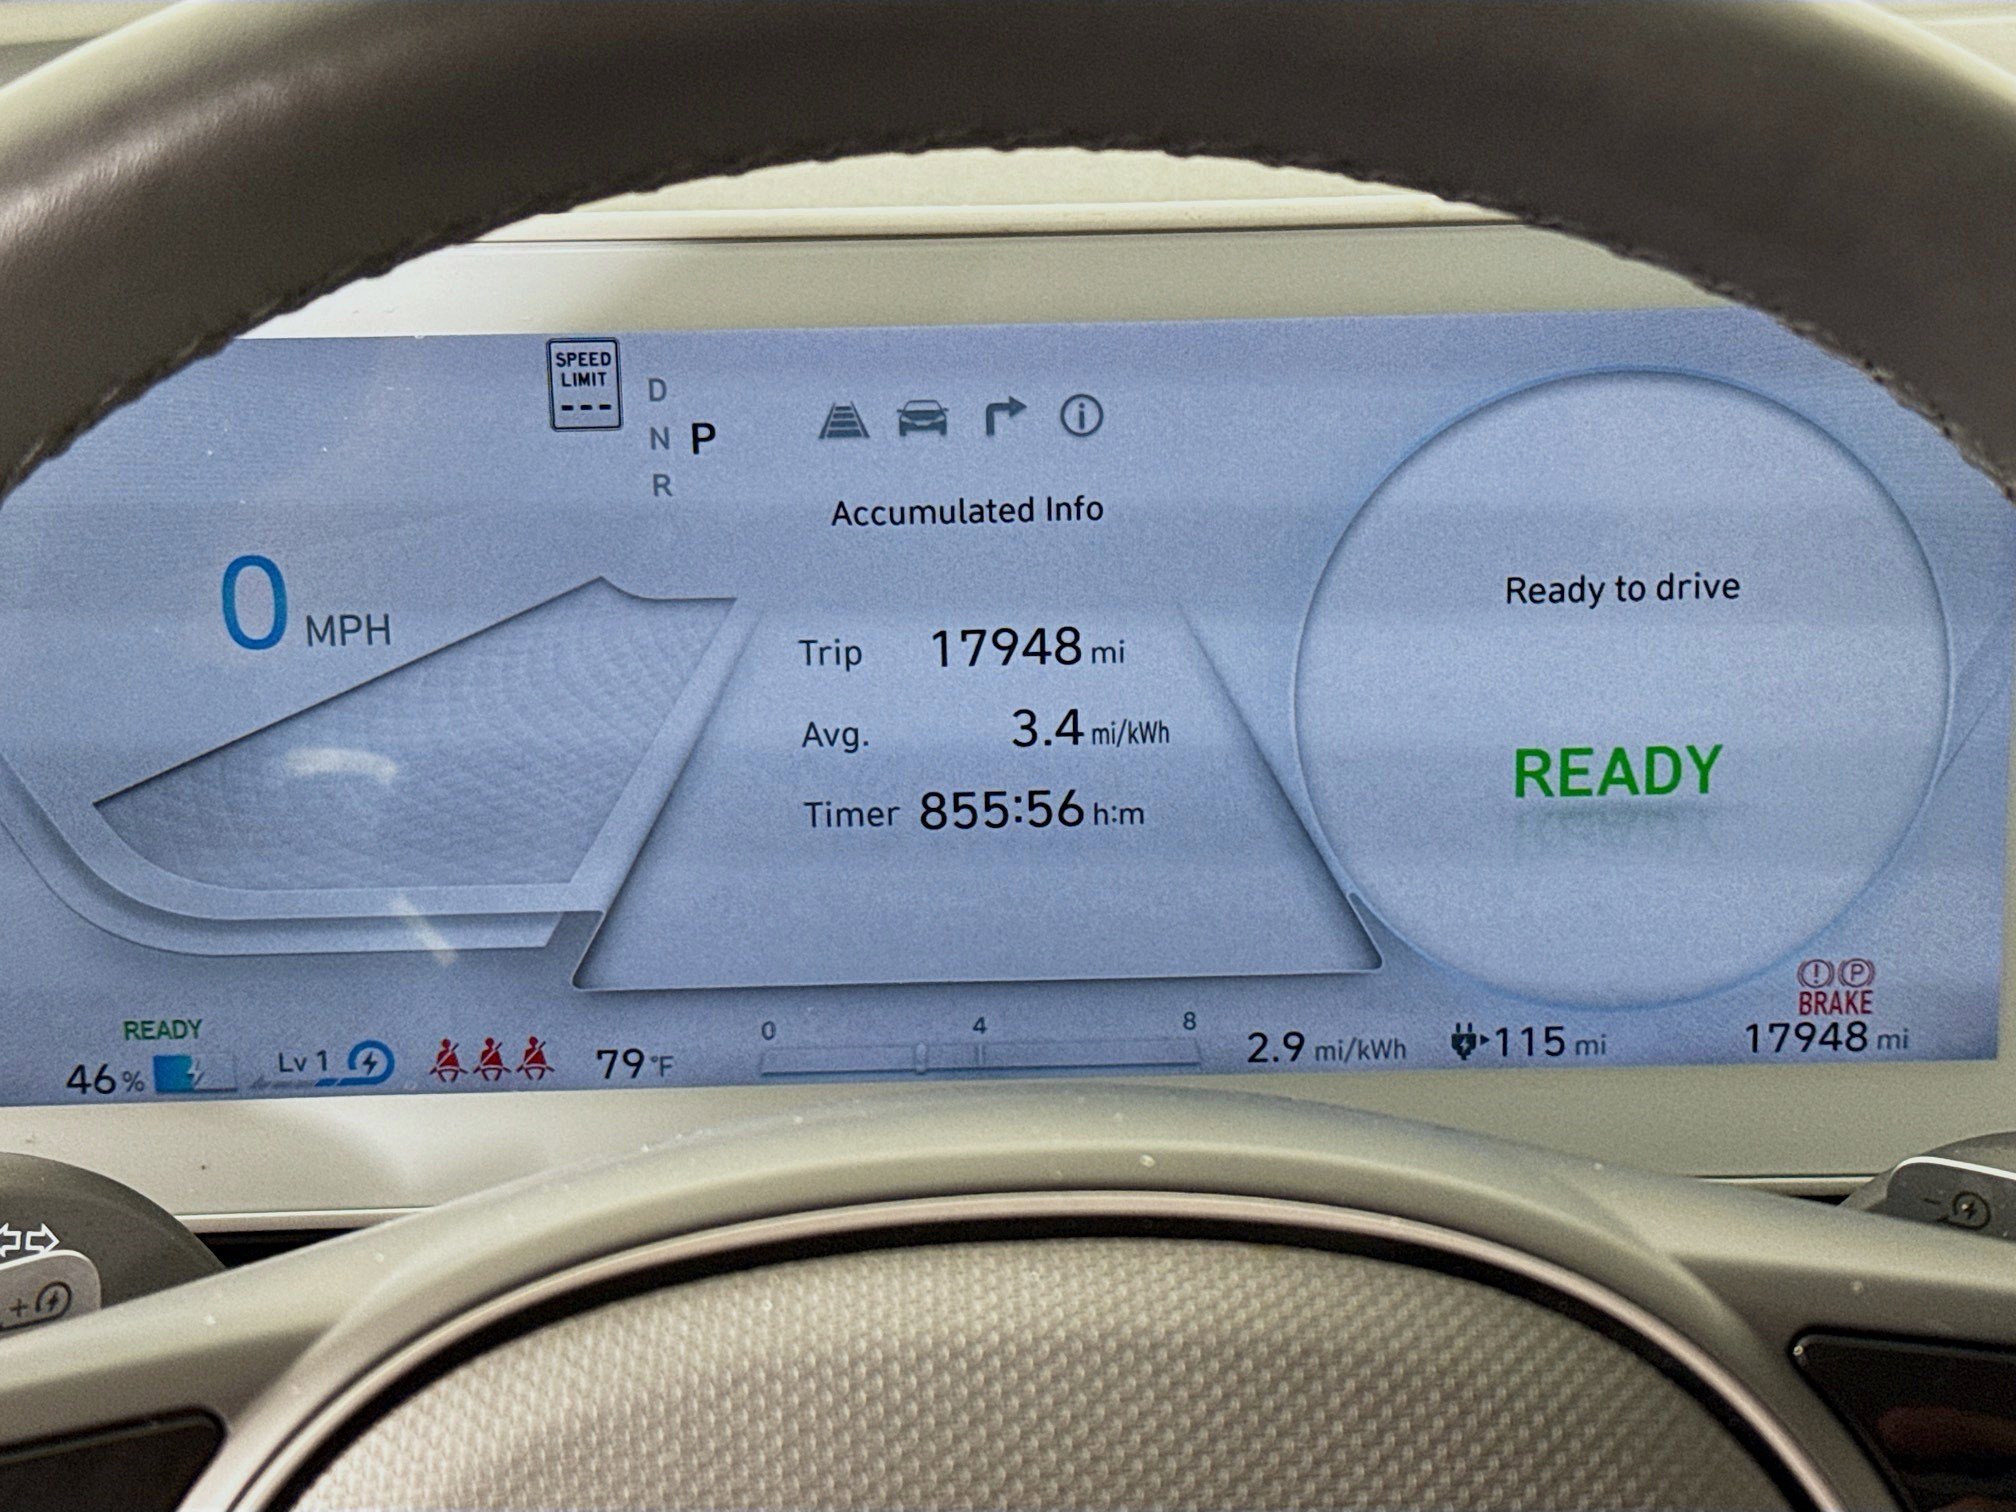Screen dimensions: 2016x1512
Task: Select the Ready to drive message
Action: [x=1623, y=587]
